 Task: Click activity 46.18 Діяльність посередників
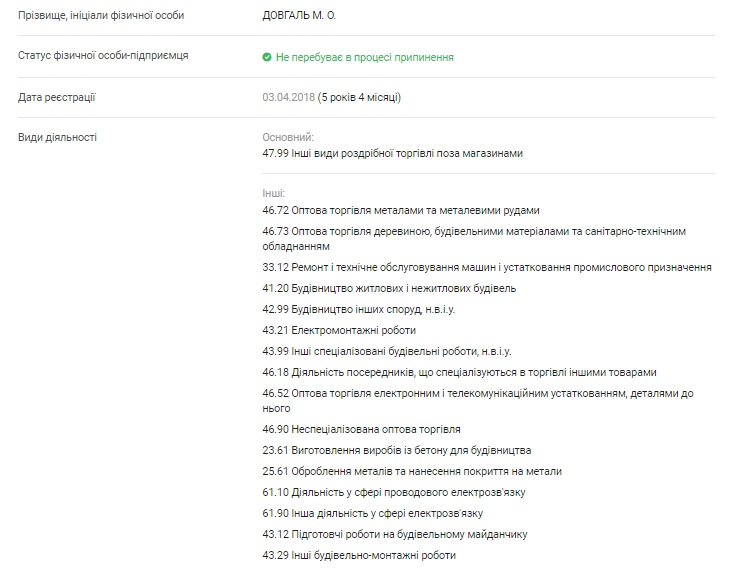click(x=460, y=372)
